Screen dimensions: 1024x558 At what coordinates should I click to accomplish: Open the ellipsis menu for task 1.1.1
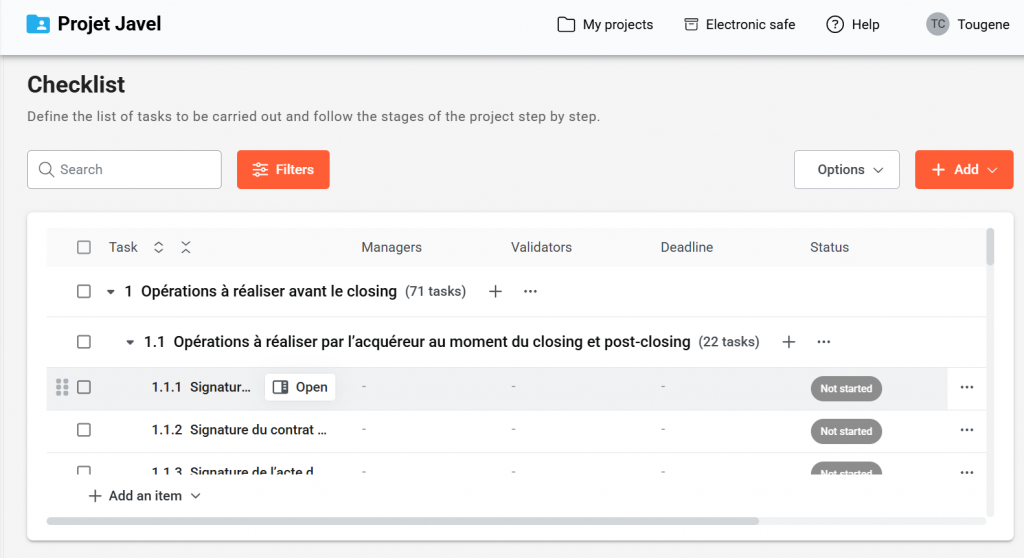pyautogui.click(x=966, y=388)
